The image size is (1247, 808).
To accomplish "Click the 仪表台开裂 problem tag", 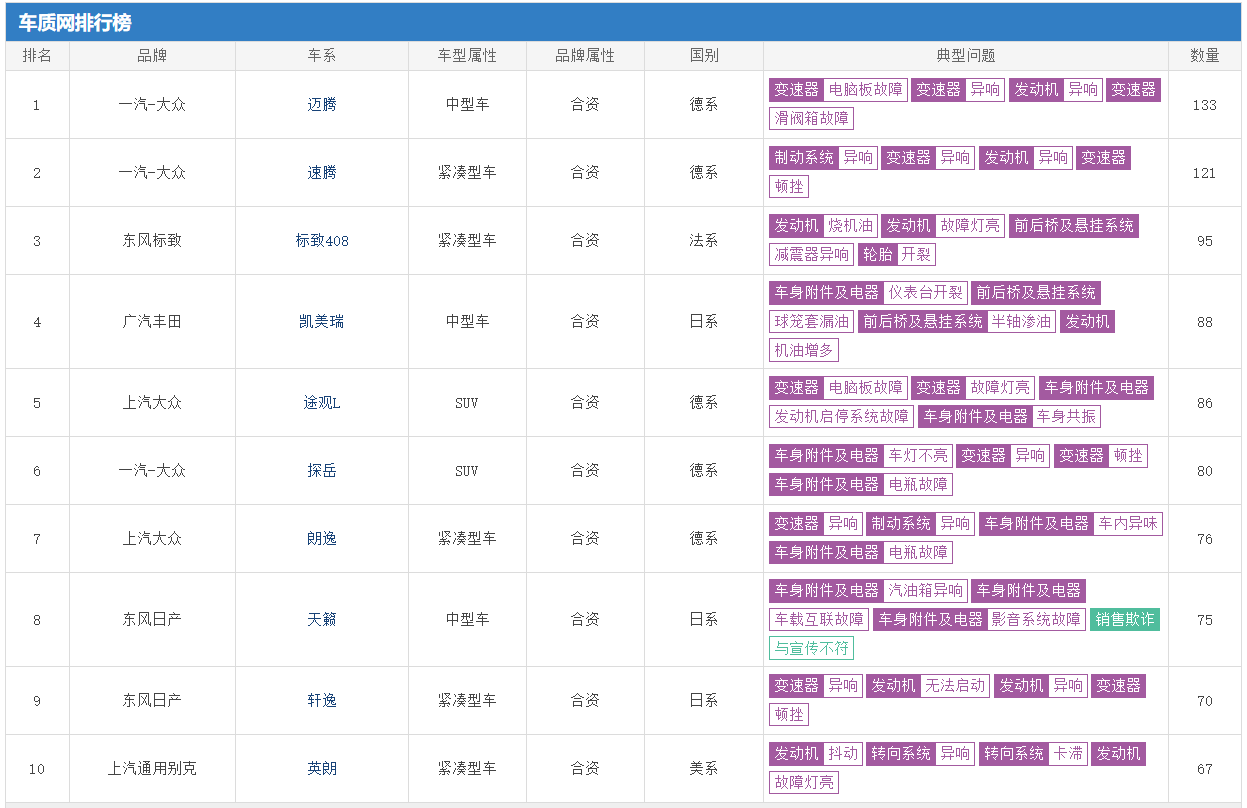I will tap(925, 293).
